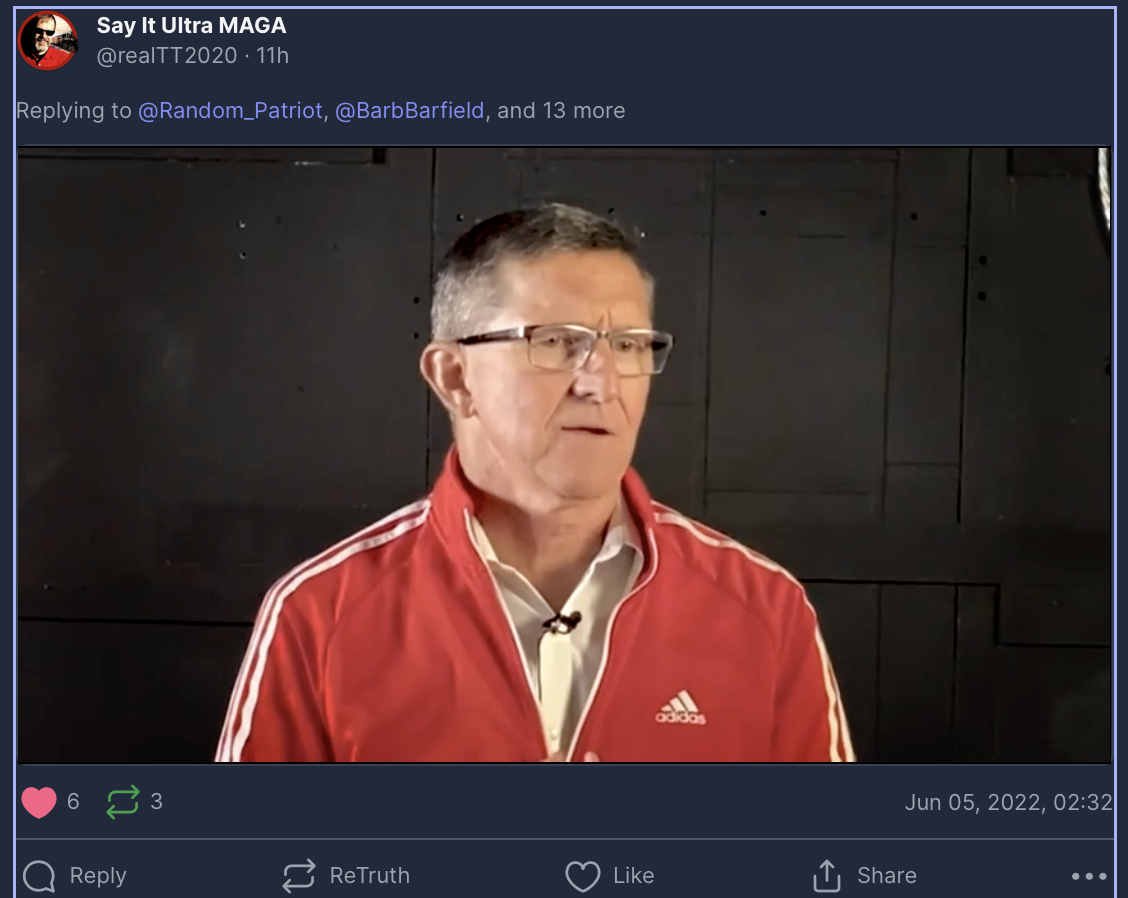1128x898 pixels.
Task: Click the Reply button label
Action: [98, 876]
